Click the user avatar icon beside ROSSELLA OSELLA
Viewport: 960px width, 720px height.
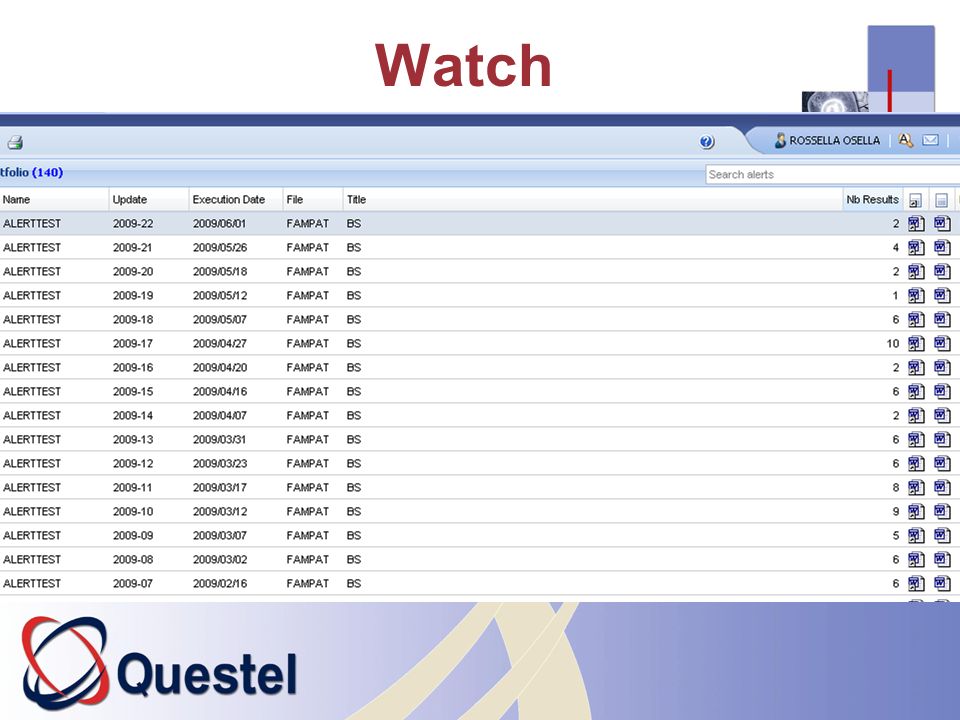click(x=780, y=140)
